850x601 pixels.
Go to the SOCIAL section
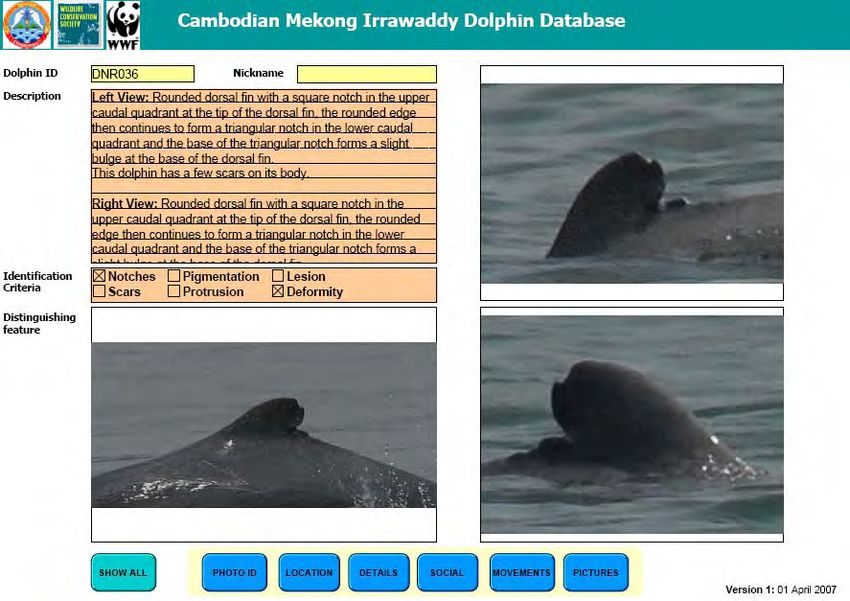point(447,573)
